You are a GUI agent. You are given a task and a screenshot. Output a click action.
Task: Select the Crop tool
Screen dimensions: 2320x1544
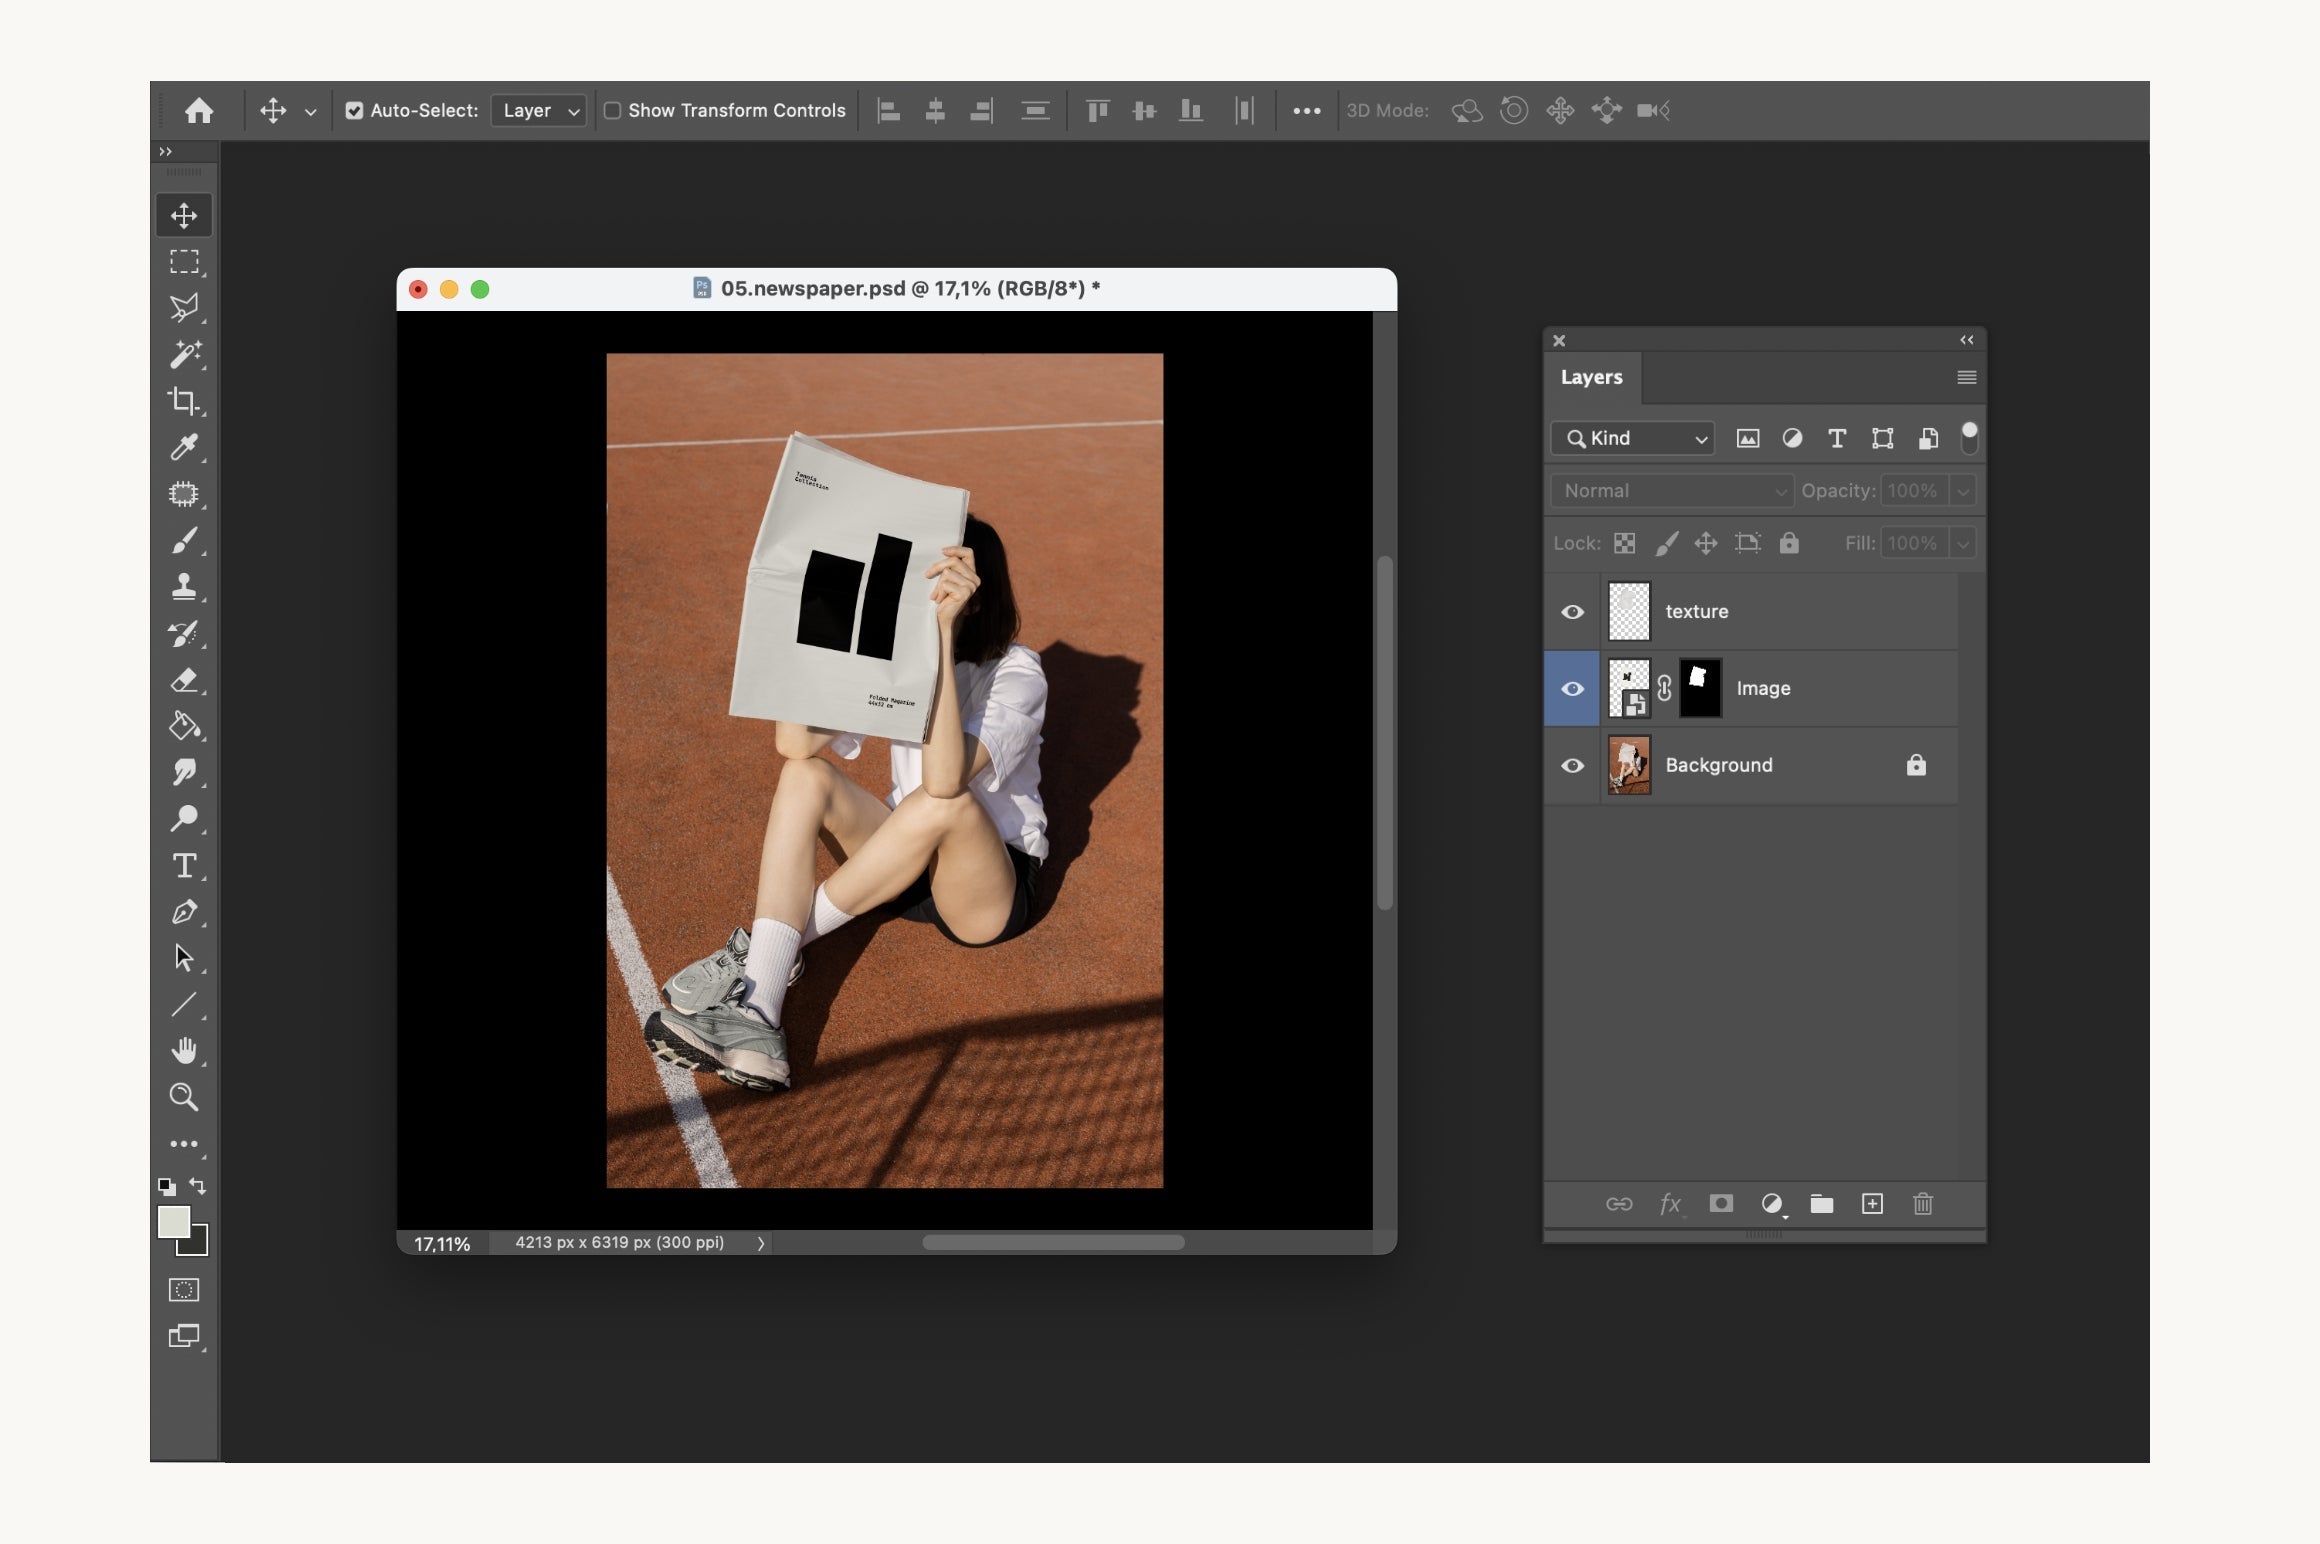184,402
